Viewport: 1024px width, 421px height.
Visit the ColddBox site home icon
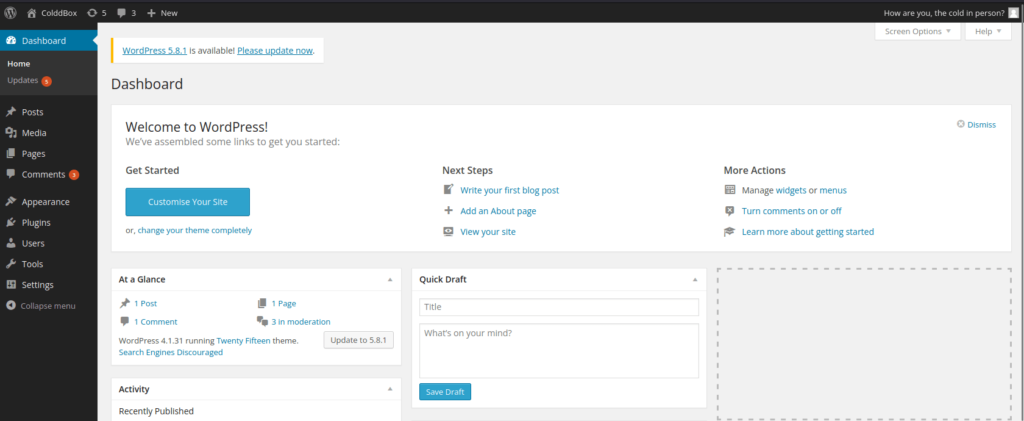click(x=32, y=12)
